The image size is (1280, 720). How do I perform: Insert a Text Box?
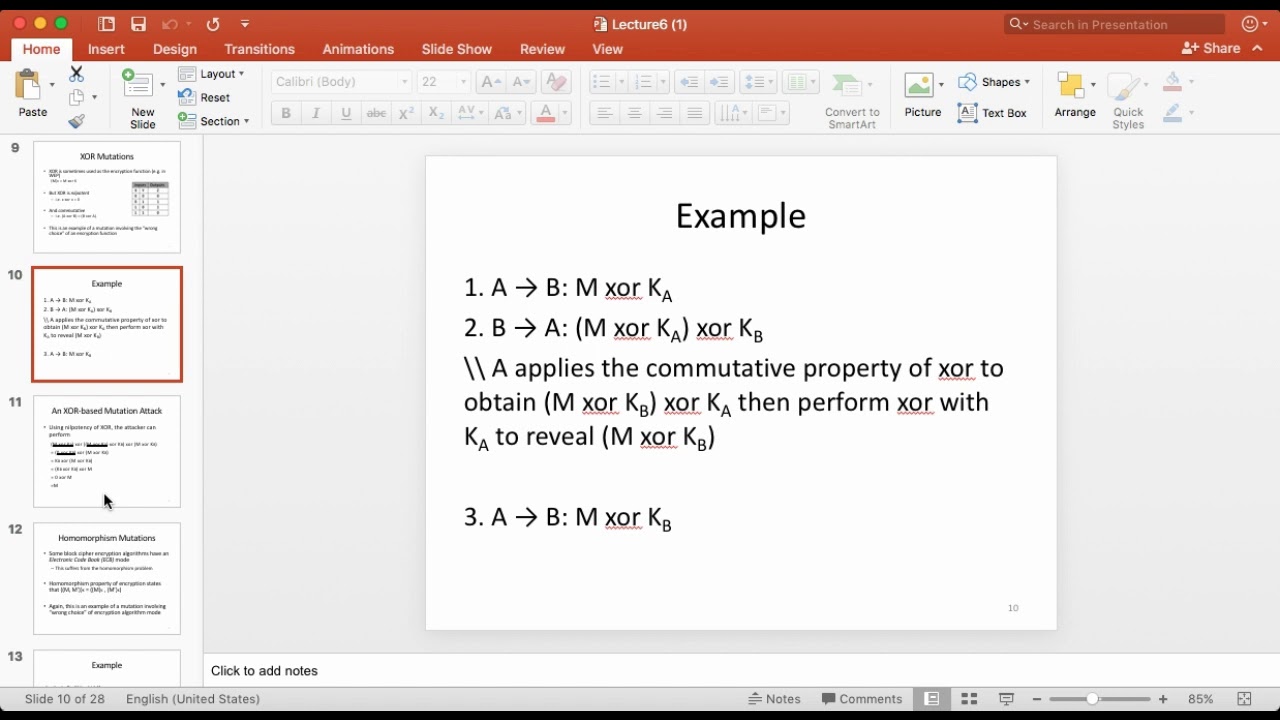[992, 113]
